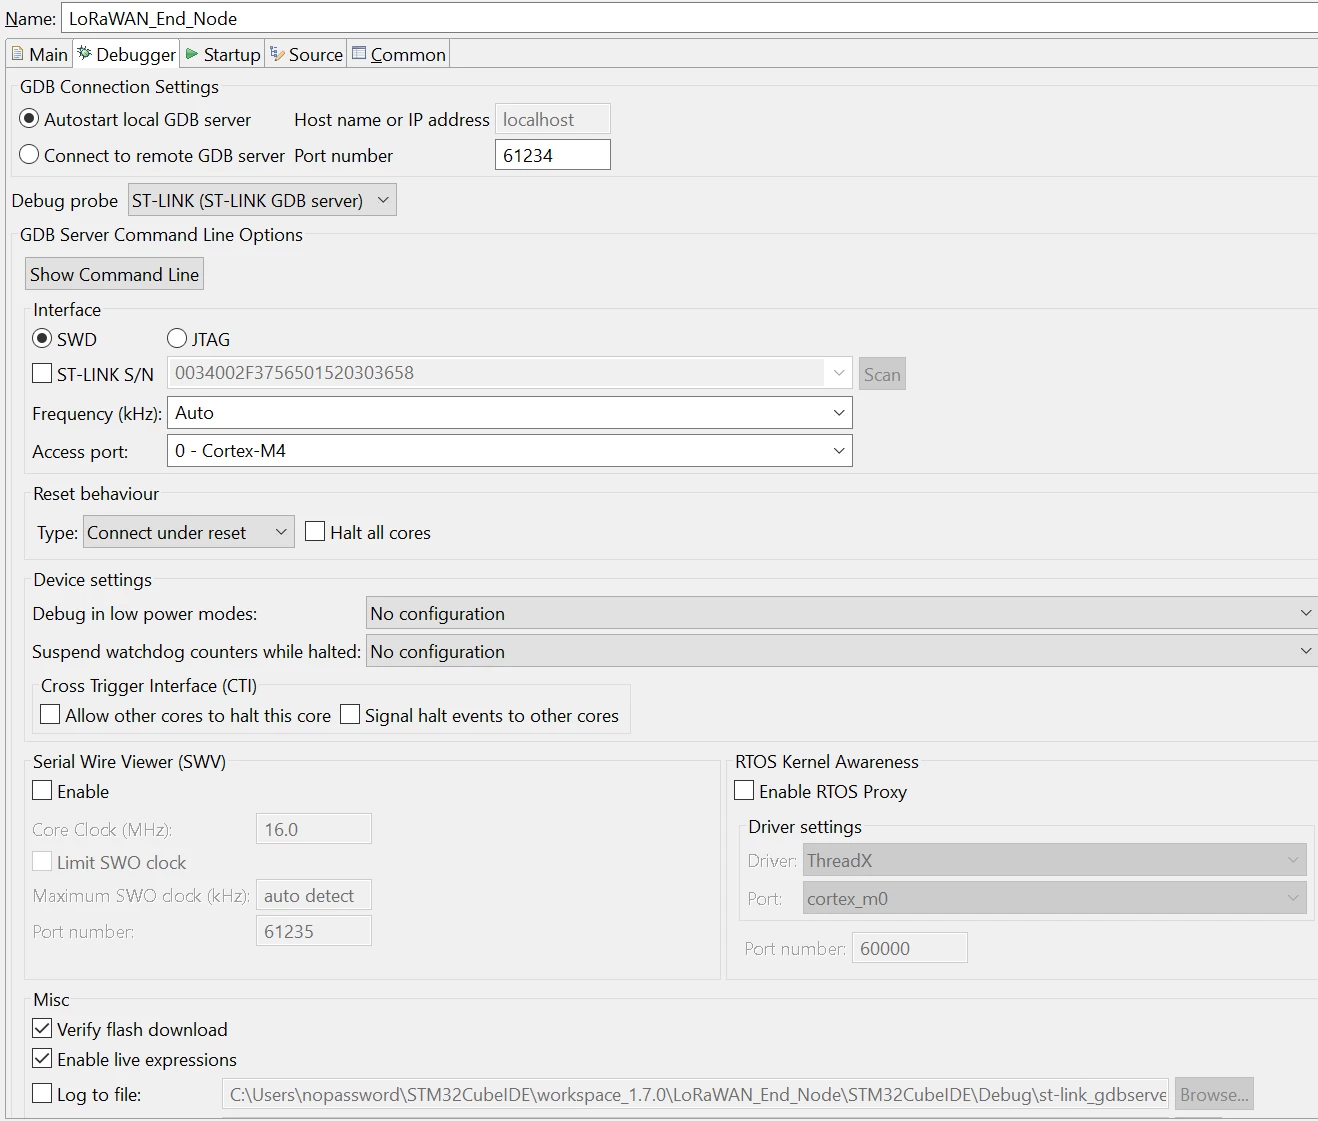Enable Halt all cores
Image resolution: width=1318 pixels, height=1121 pixels.
tap(315, 531)
